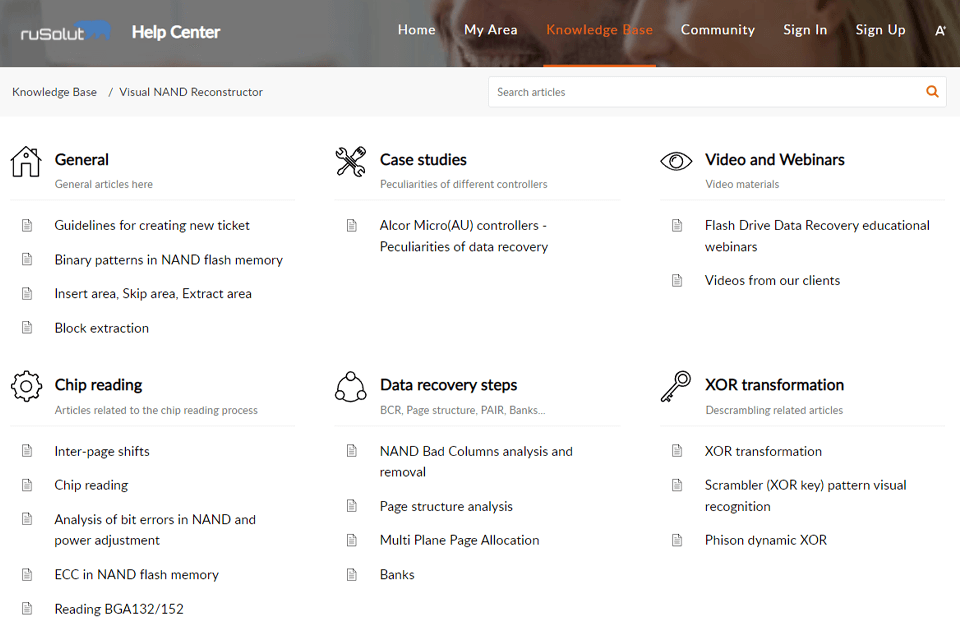
Task: Open Video and Webinars category heading
Action: (774, 160)
